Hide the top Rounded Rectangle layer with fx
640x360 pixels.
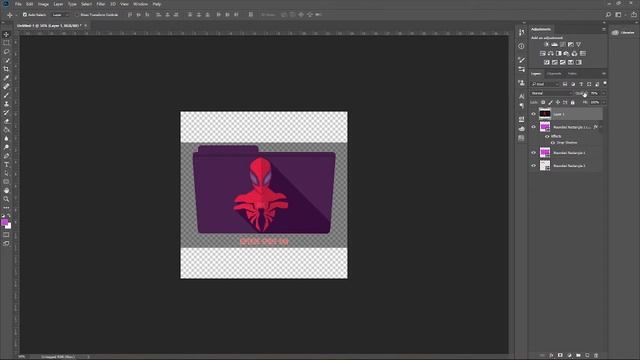tap(533, 127)
